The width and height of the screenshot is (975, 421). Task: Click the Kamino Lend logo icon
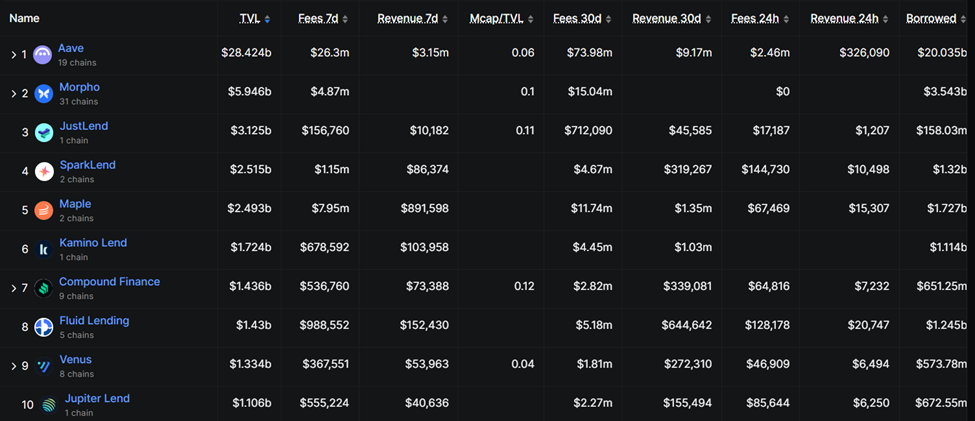pos(44,250)
